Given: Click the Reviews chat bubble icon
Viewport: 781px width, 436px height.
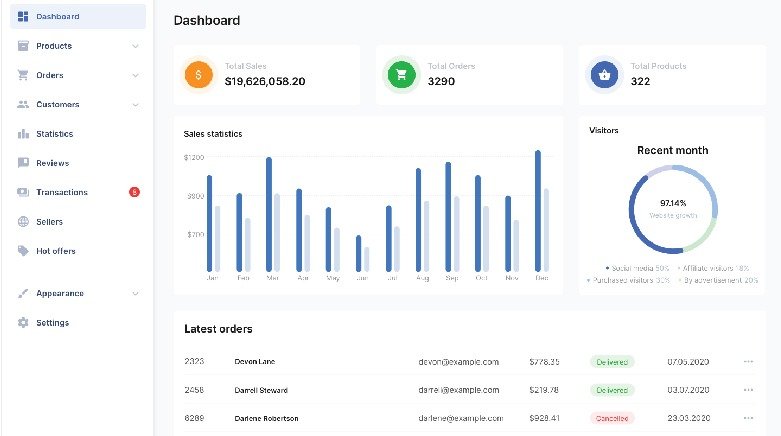Looking at the screenshot, I should (23, 163).
